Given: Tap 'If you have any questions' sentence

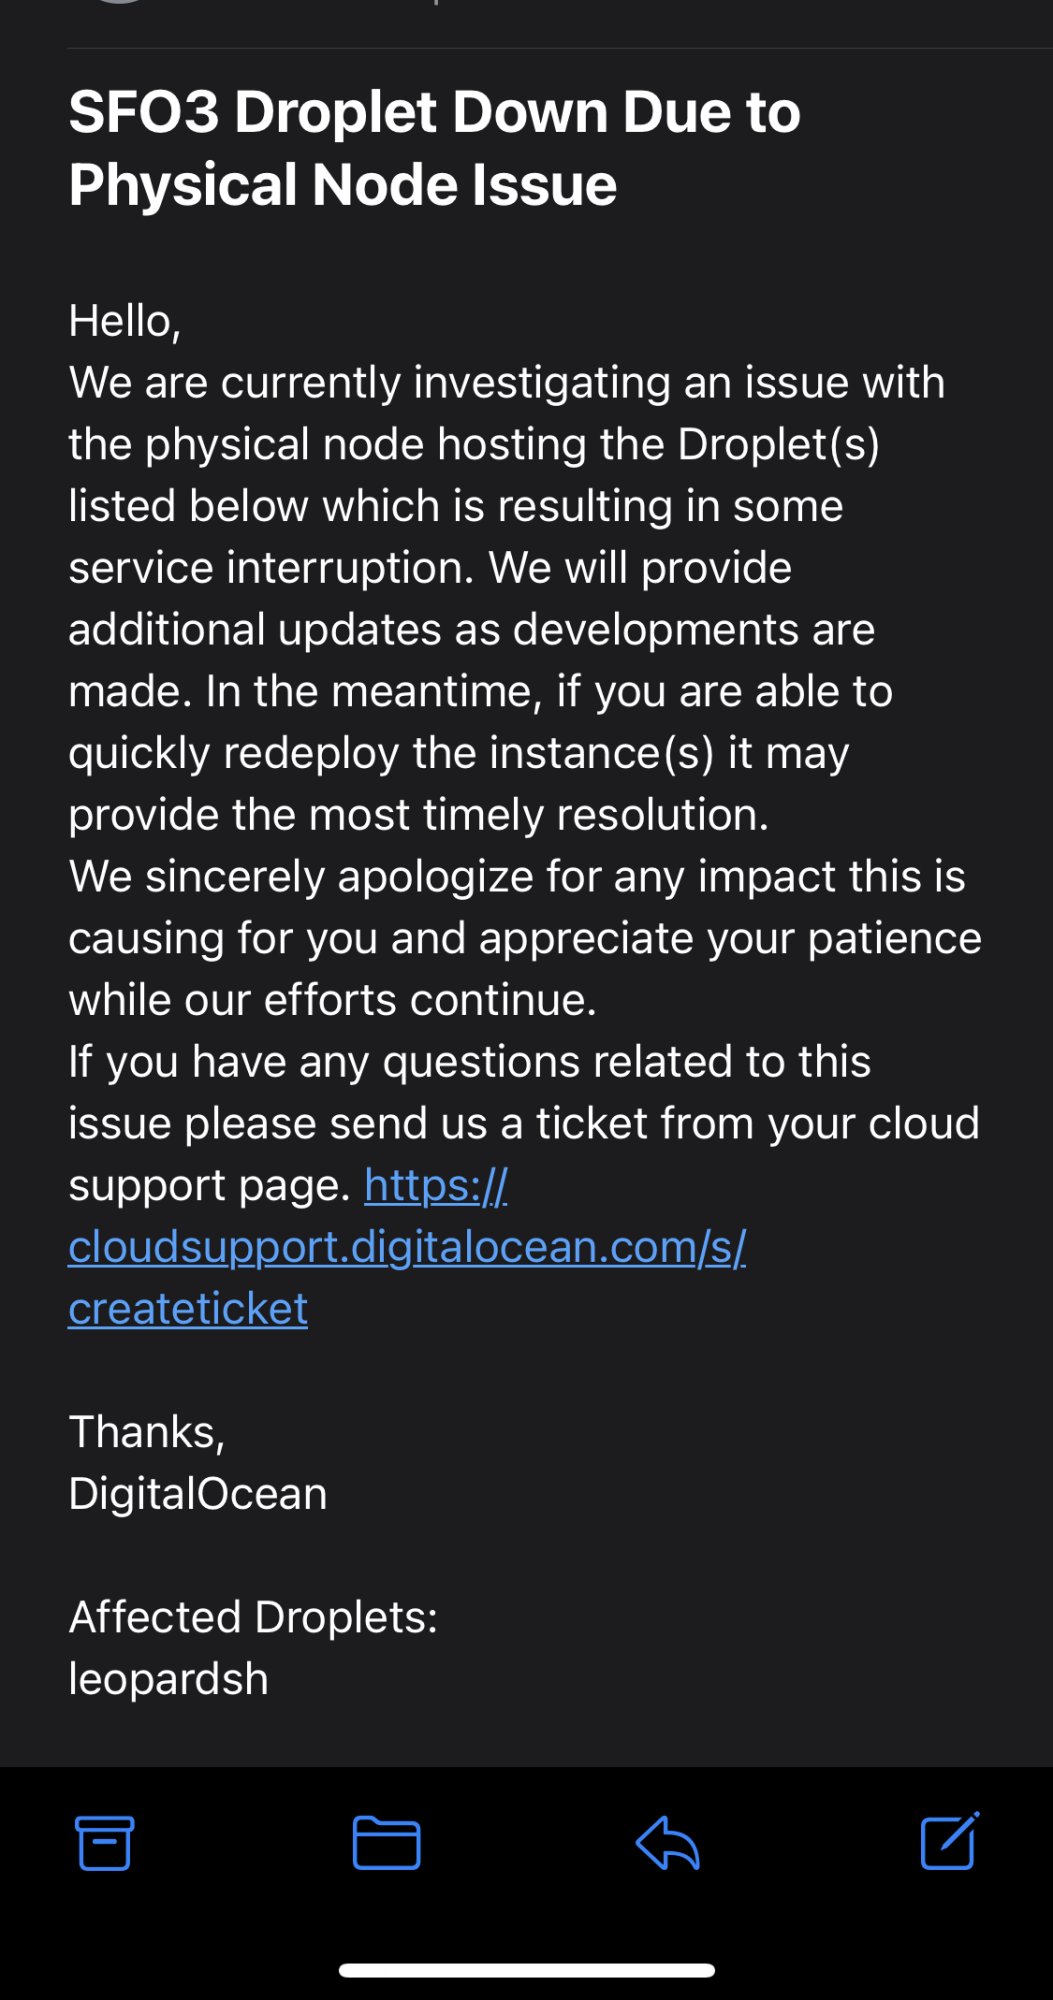Looking at the screenshot, I should click(x=524, y=1123).
